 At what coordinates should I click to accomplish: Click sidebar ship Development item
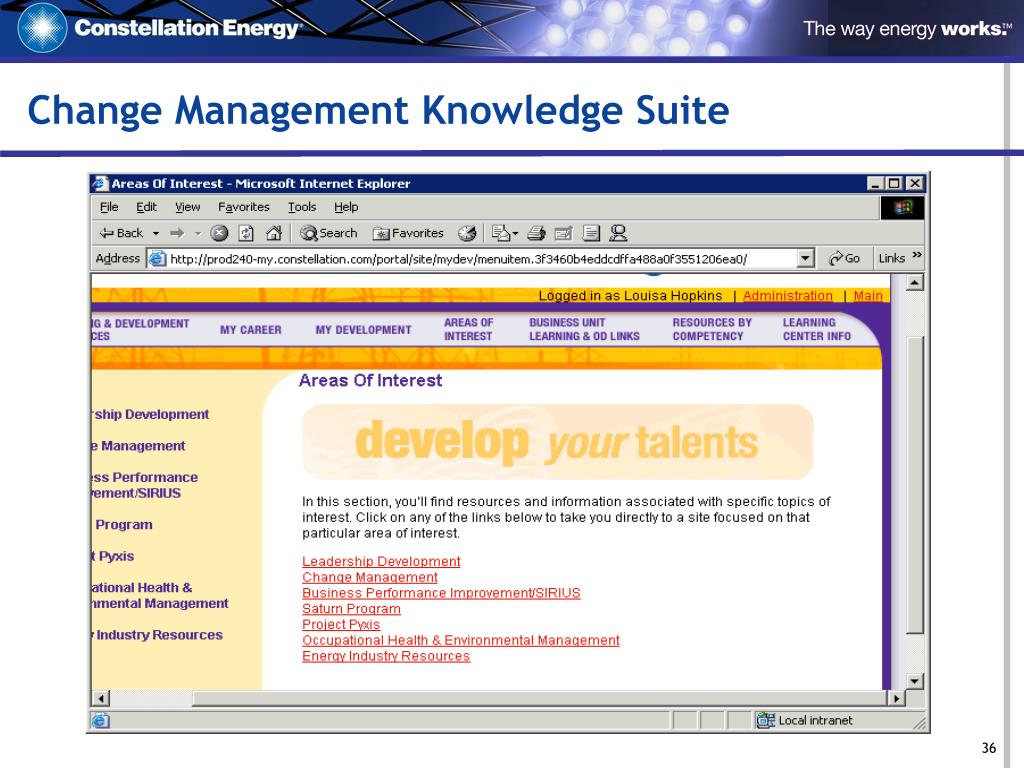(x=151, y=414)
